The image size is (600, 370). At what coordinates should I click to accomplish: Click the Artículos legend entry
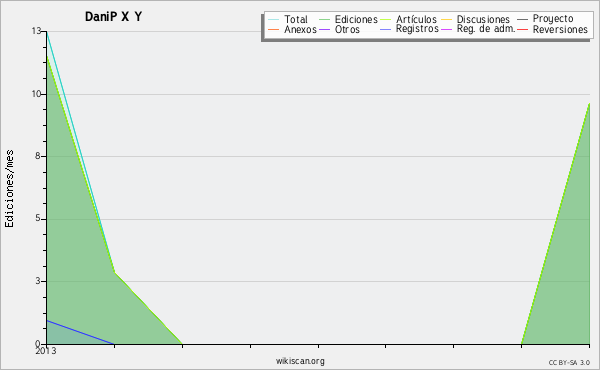tap(409, 19)
